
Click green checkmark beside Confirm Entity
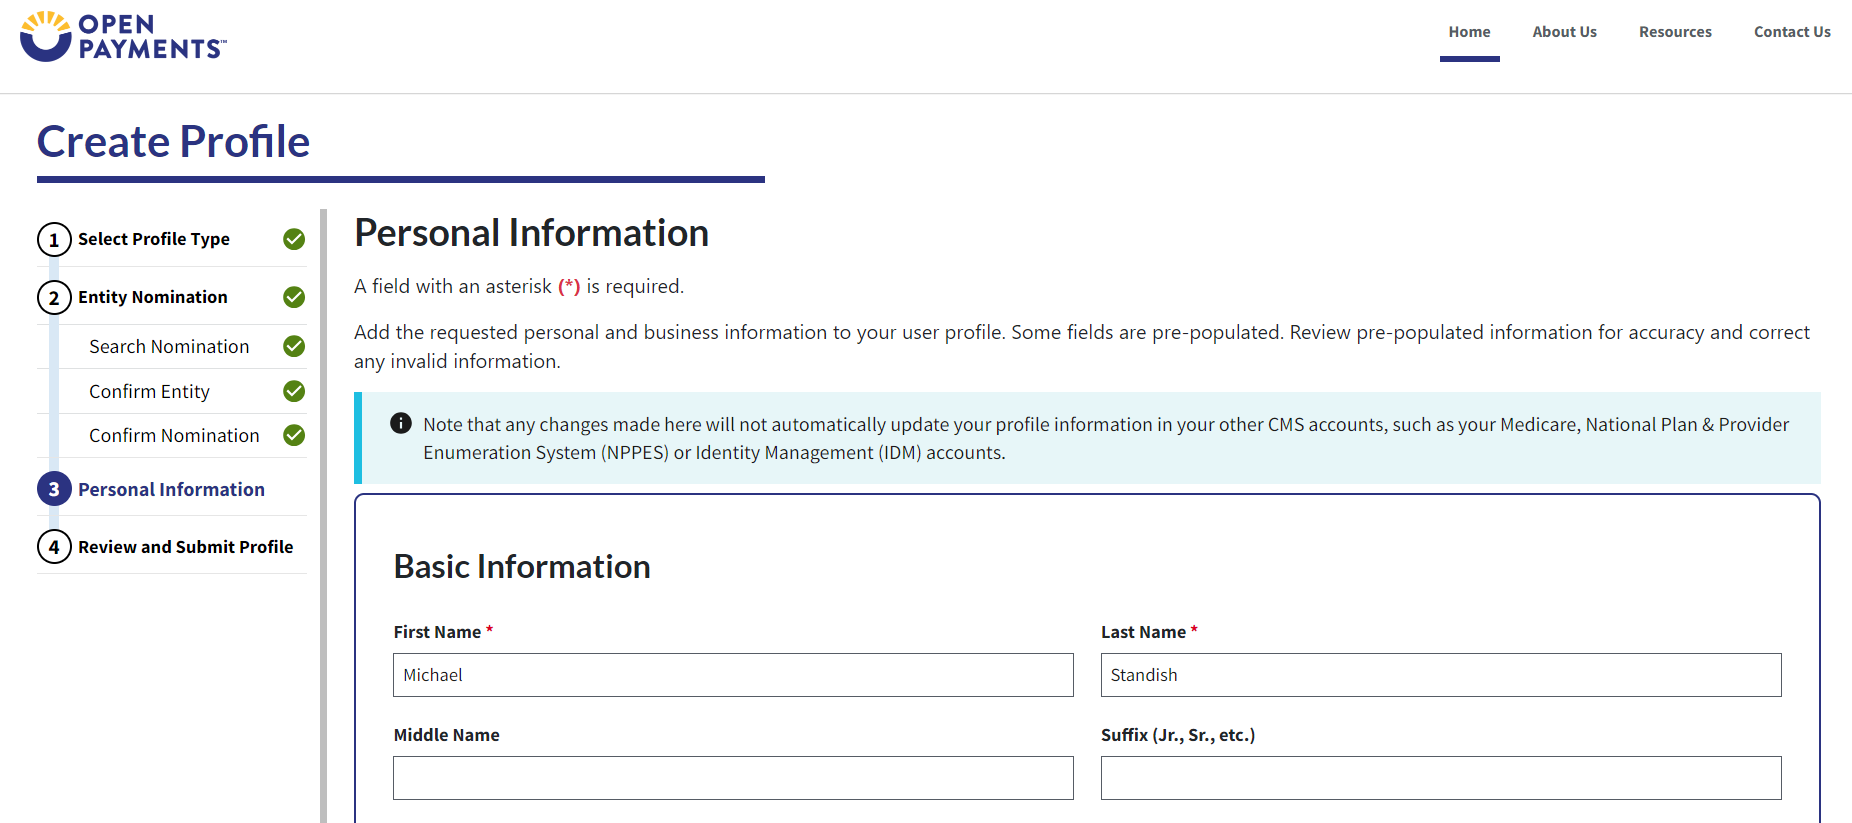coord(294,391)
